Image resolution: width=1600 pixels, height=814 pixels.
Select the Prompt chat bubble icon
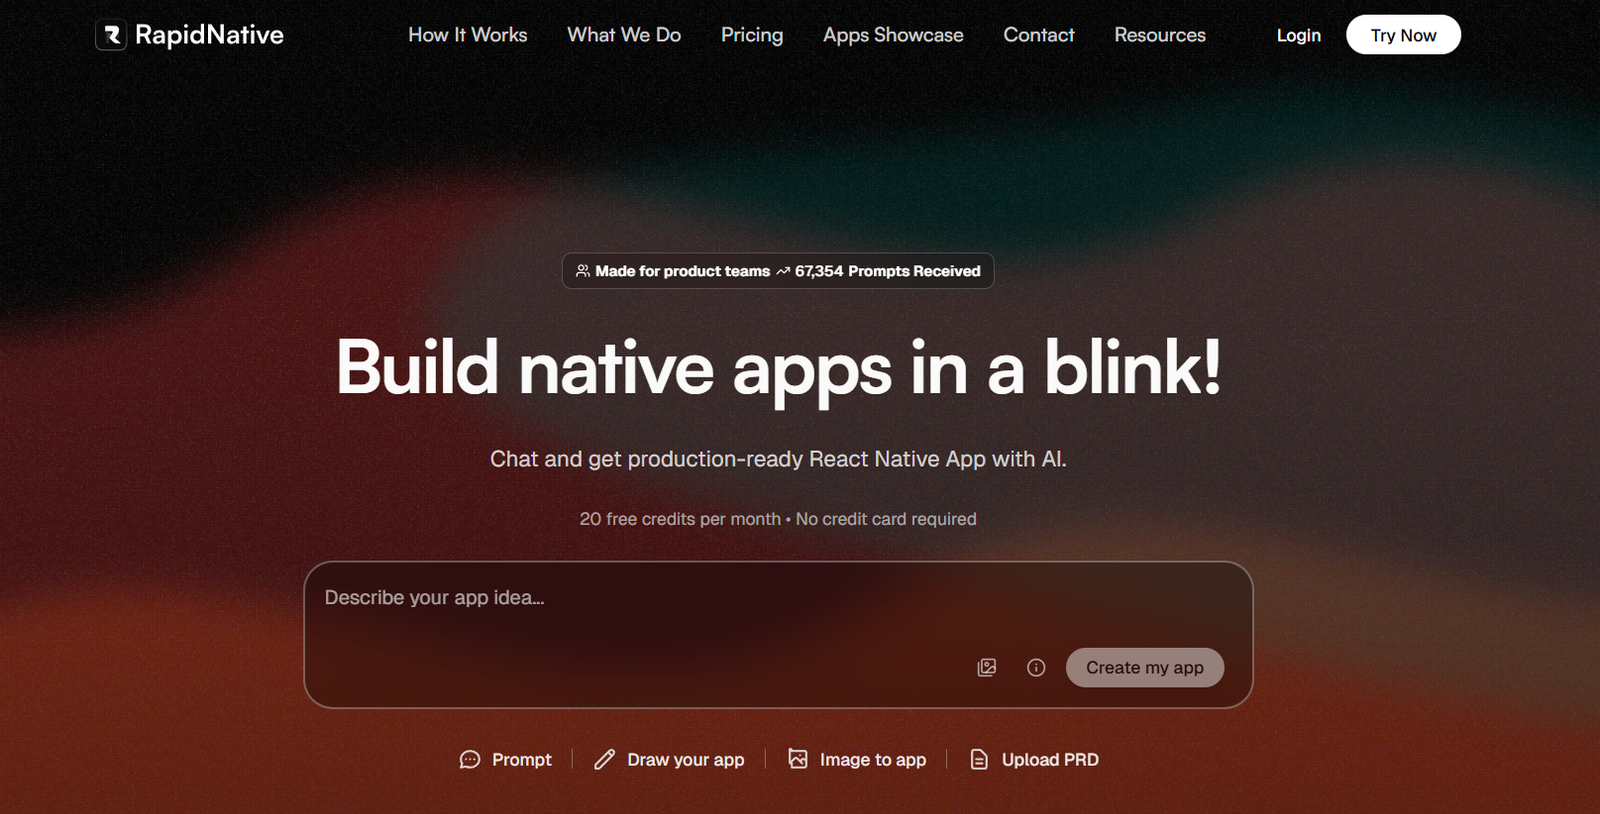[470, 760]
